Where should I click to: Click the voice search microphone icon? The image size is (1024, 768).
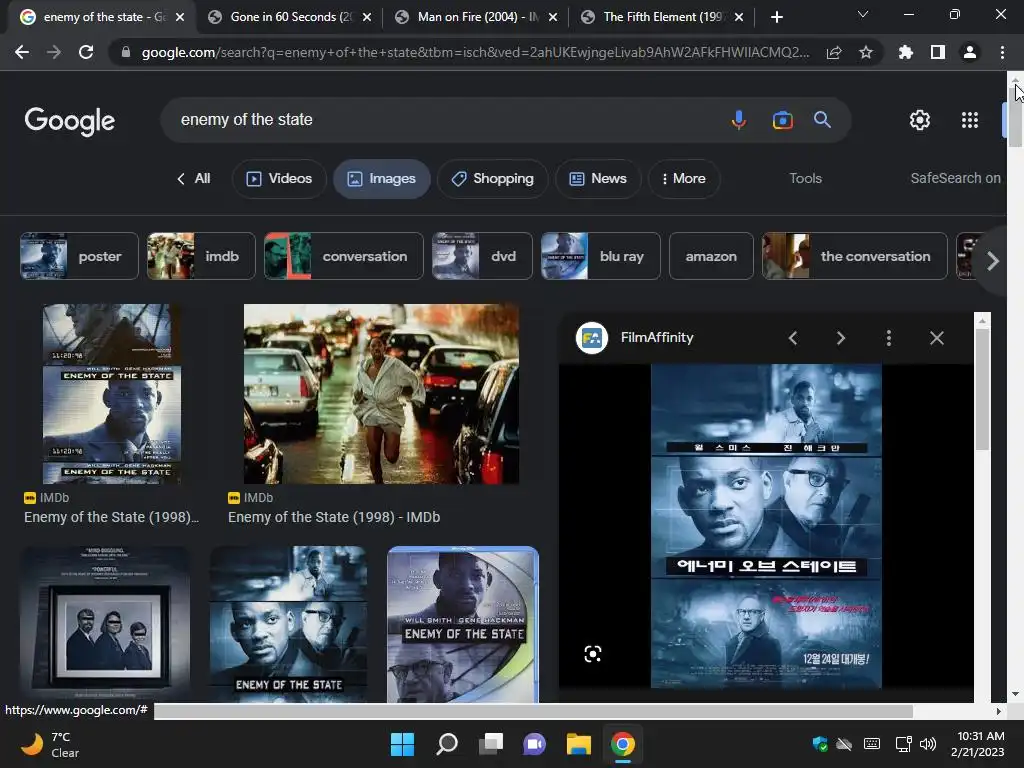[739, 120]
